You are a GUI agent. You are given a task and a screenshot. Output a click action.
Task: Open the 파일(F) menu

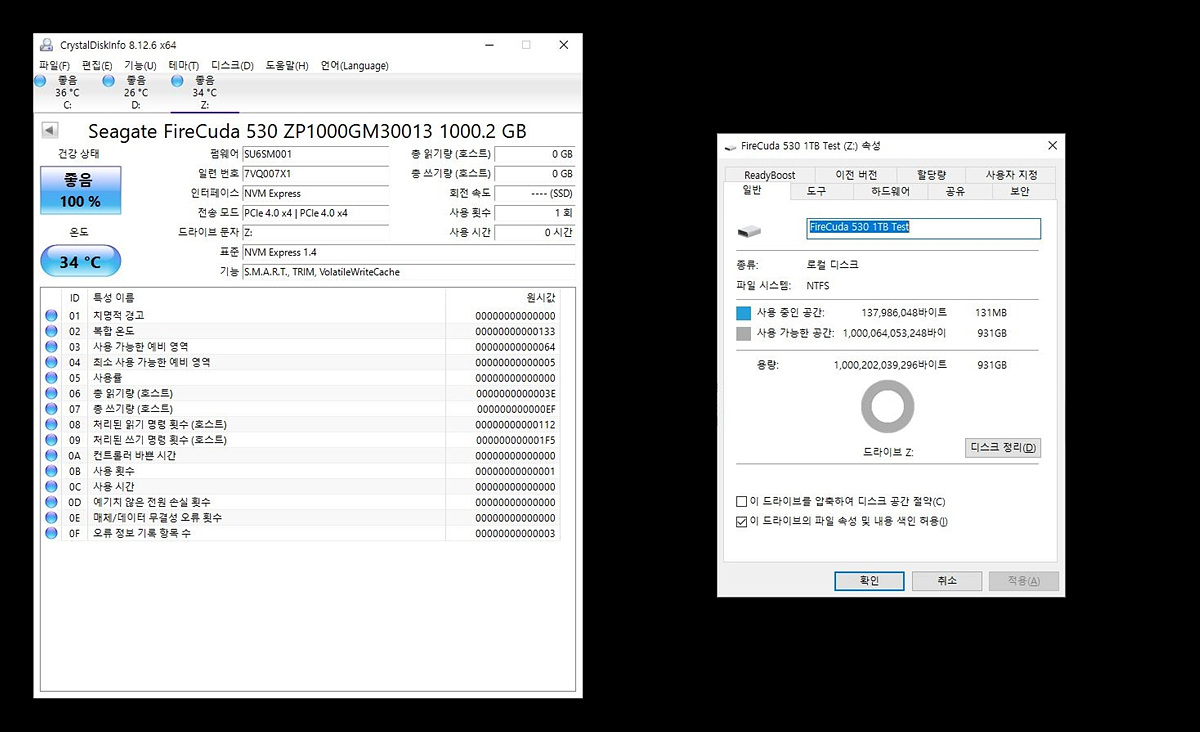[x=54, y=66]
